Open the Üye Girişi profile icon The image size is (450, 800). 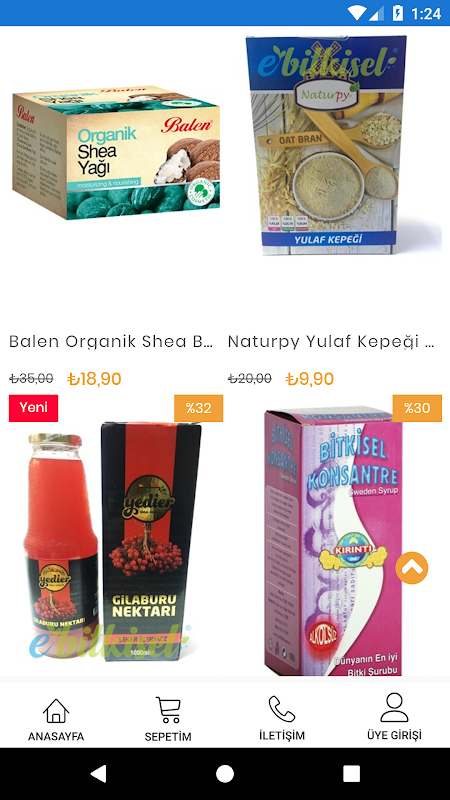[394, 707]
